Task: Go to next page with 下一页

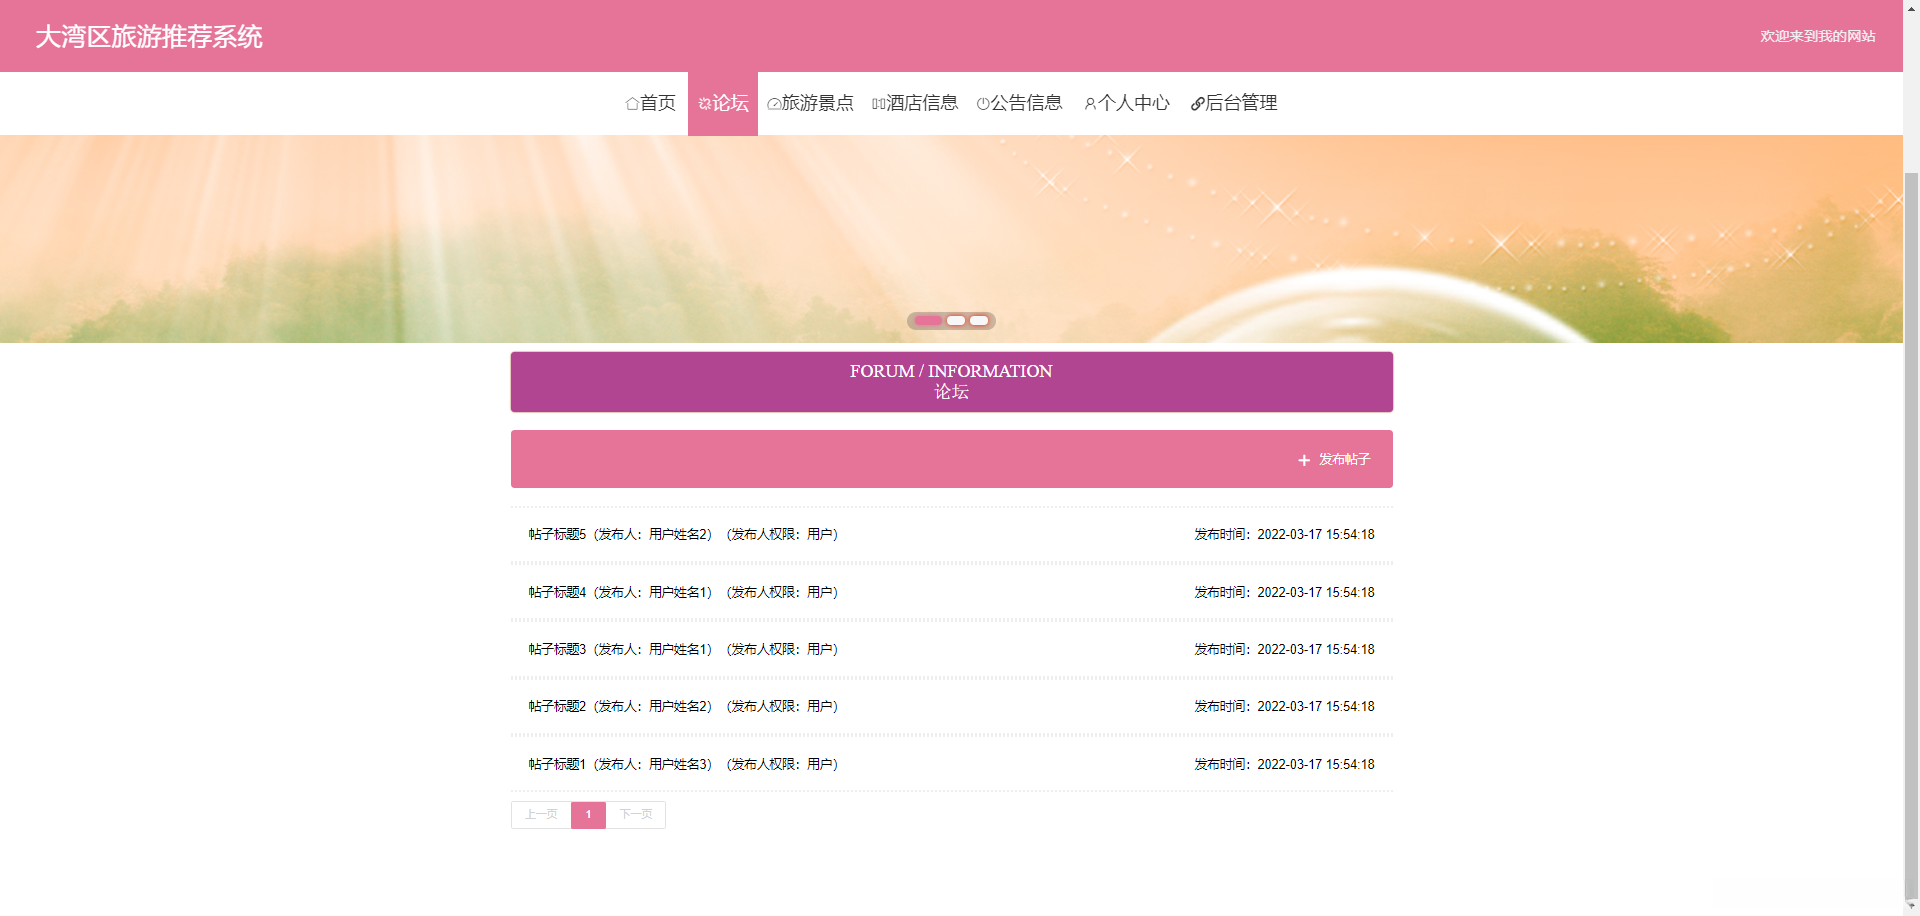Action: [636, 815]
